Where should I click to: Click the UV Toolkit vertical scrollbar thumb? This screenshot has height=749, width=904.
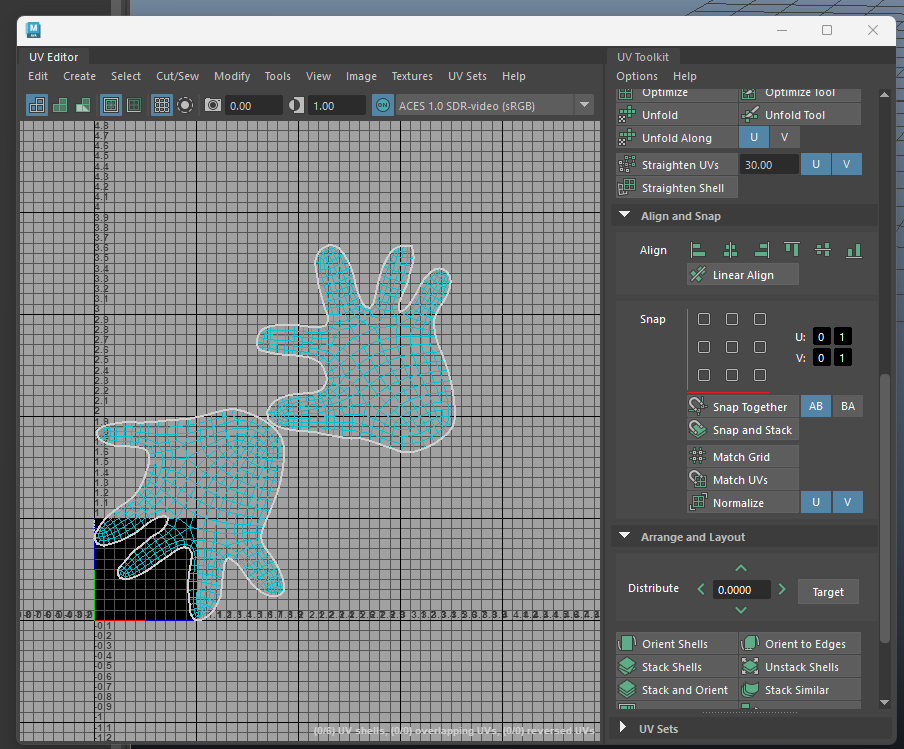coord(884,507)
